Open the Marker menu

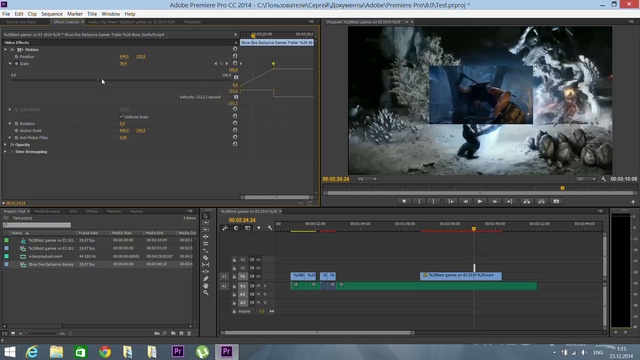click(75, 13)
